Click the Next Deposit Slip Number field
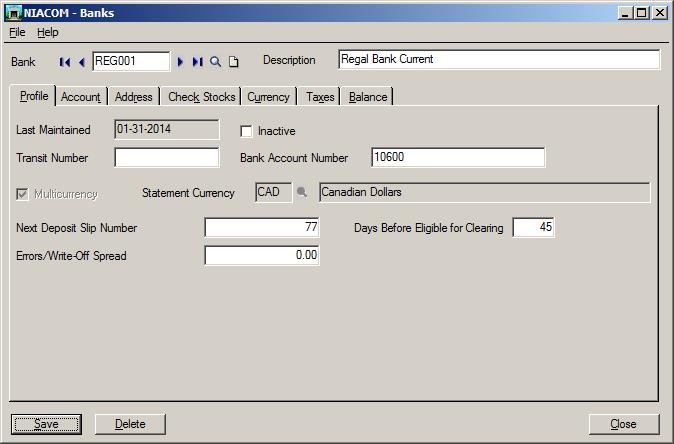The width and height of the screenshot is (674, 444). click(262, 227)
